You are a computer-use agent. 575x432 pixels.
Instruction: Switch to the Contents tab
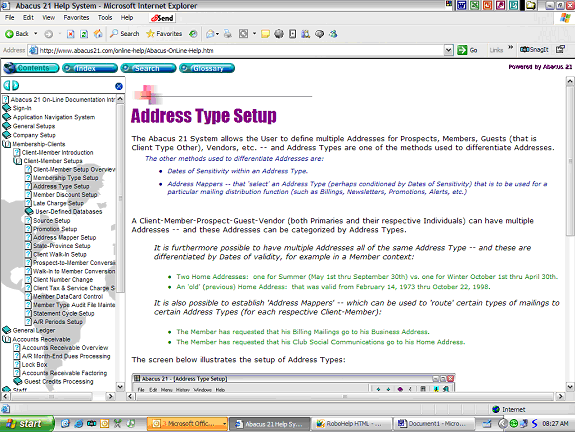tap(31, 68)
